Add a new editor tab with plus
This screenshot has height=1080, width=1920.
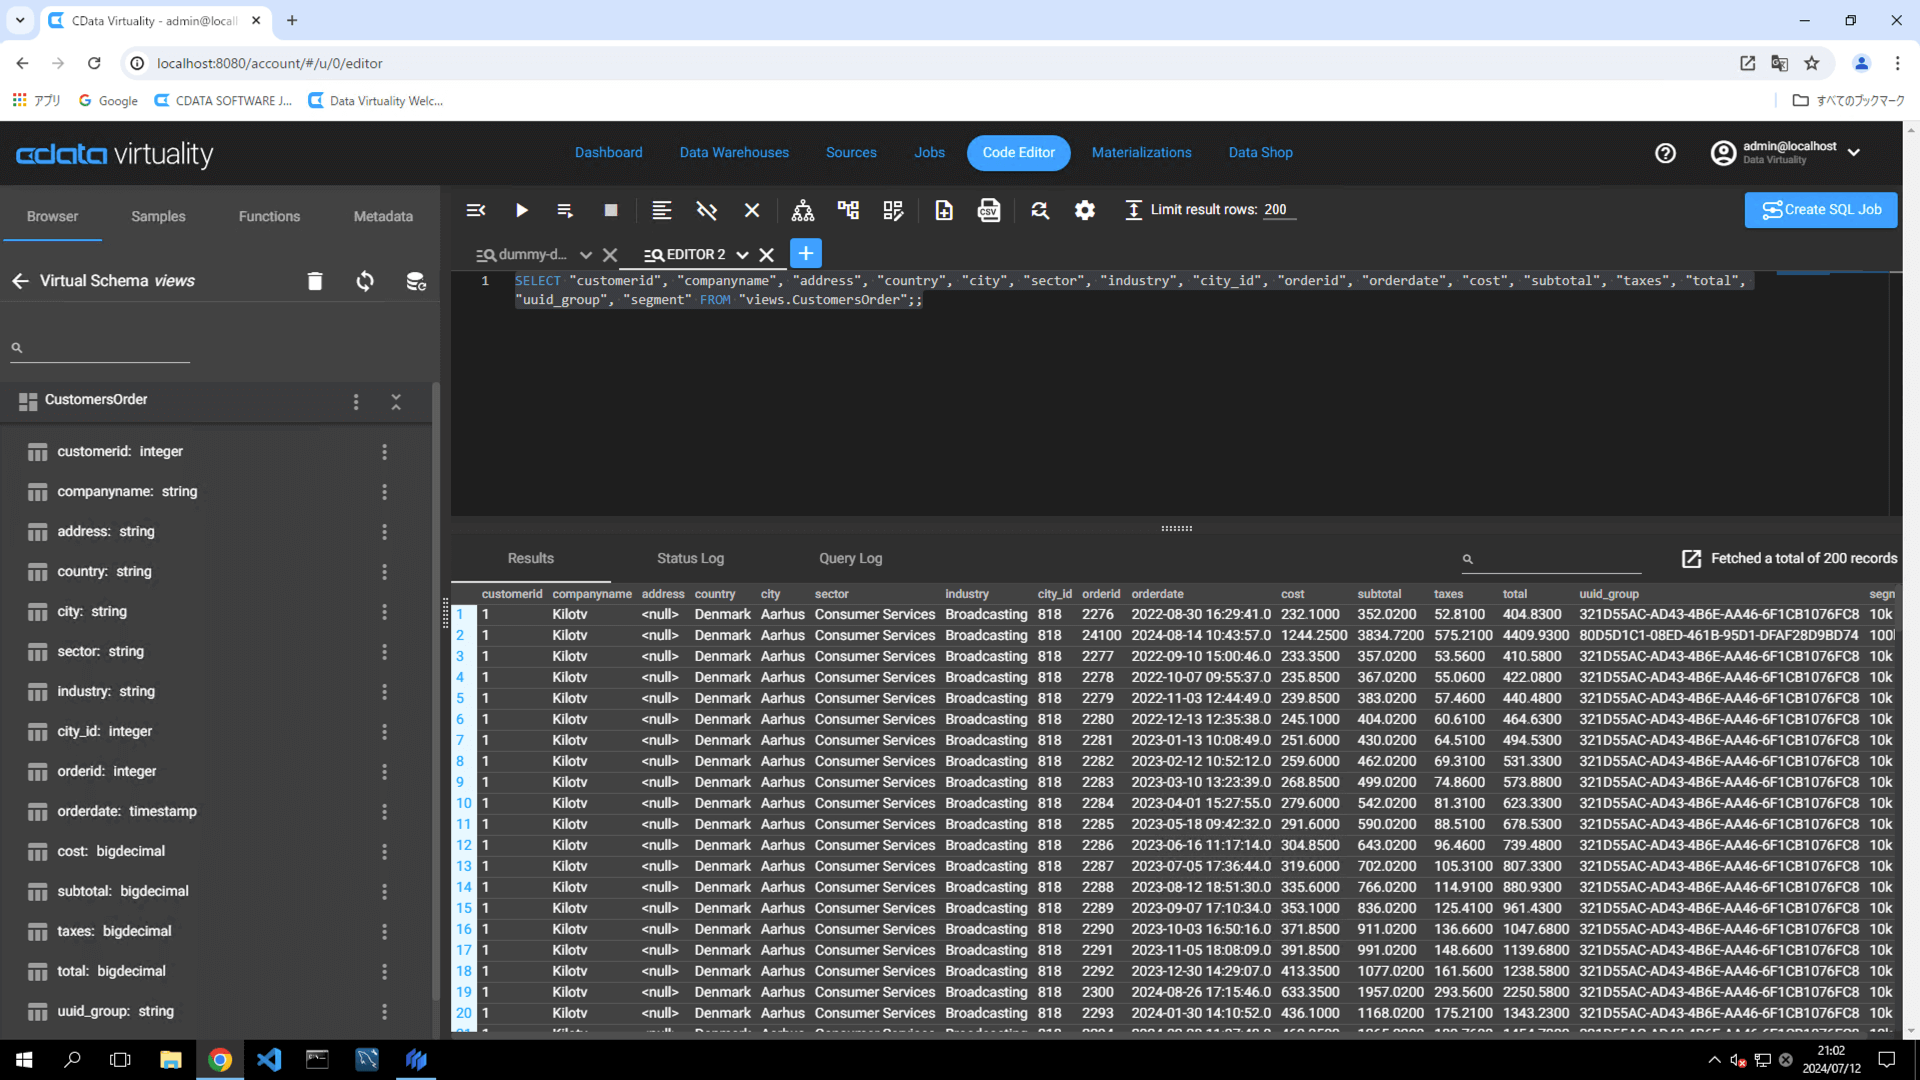(x=805, y=253)
